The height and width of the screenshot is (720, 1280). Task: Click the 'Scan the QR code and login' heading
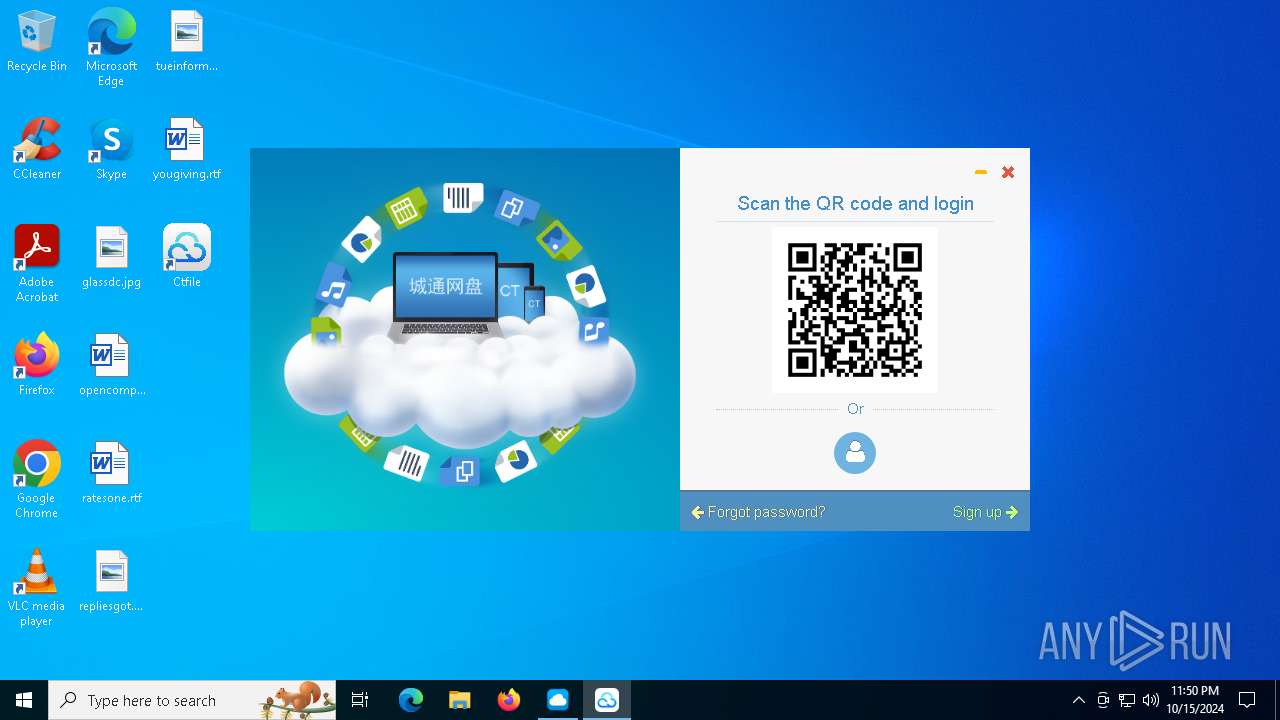855,204
